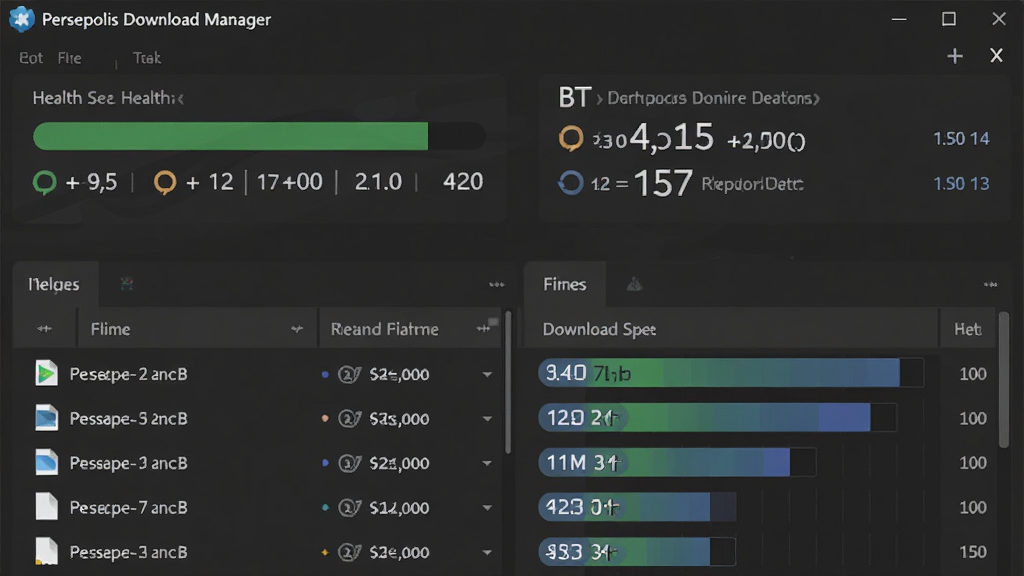Image resolution: width=1024 pixels, height=576 pixels.
Task: Click the arrow in the Reand Fiatme column header
Action: [483, 328]
